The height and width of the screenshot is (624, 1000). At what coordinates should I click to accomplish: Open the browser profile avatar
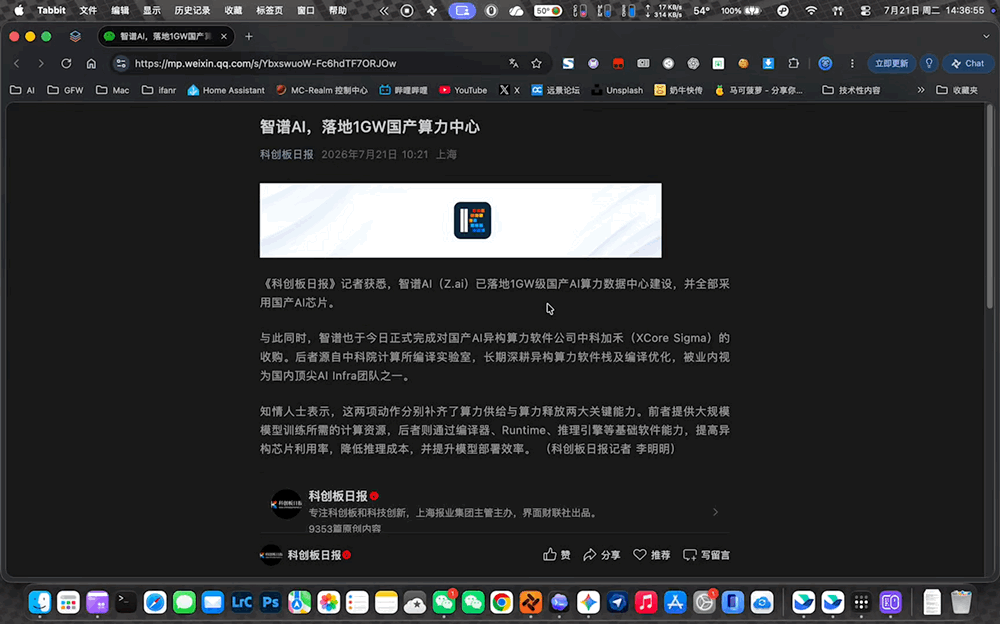tap(825, 63)
